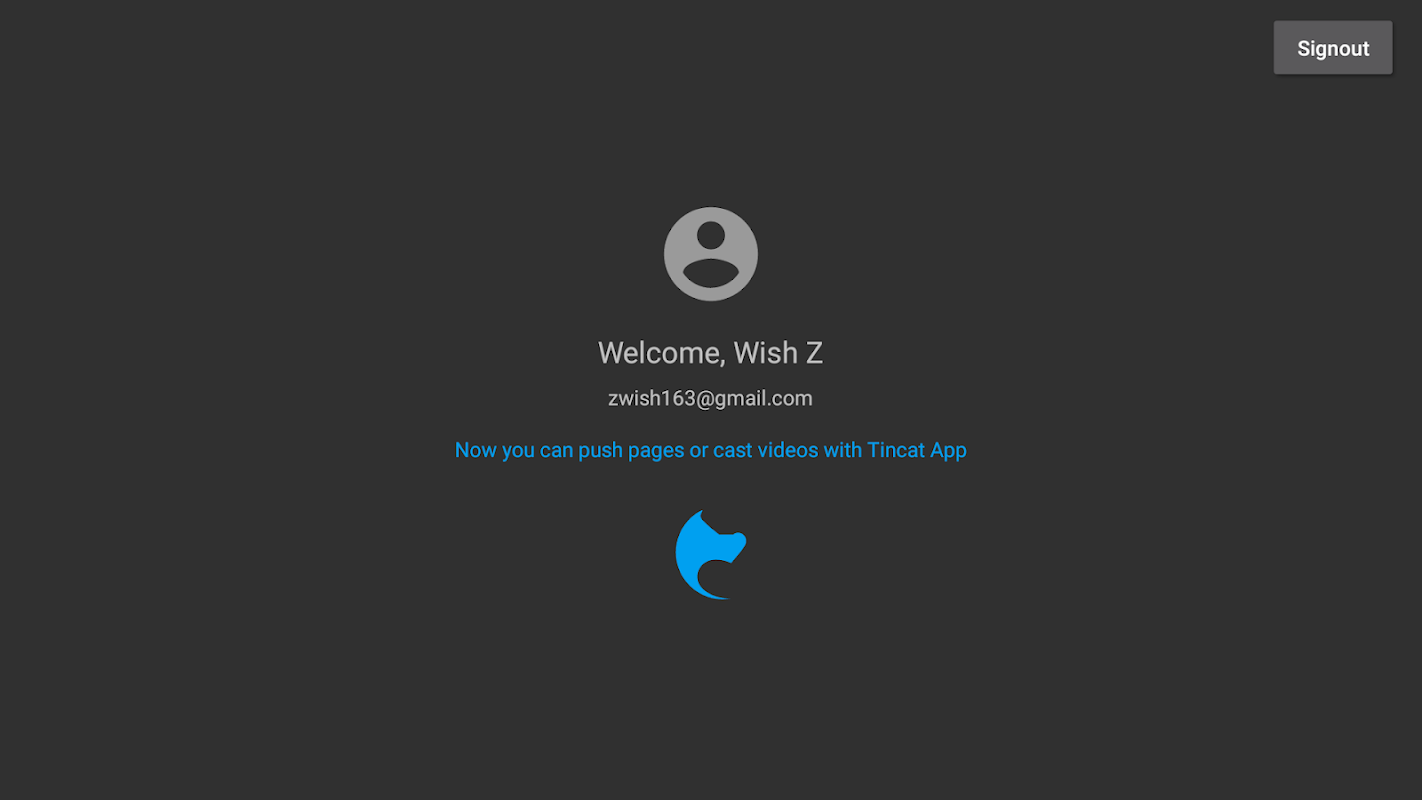Screen dimensions: 1422x800
Task: Click the word 'Welcome' in the greeting
Action: 660,353
